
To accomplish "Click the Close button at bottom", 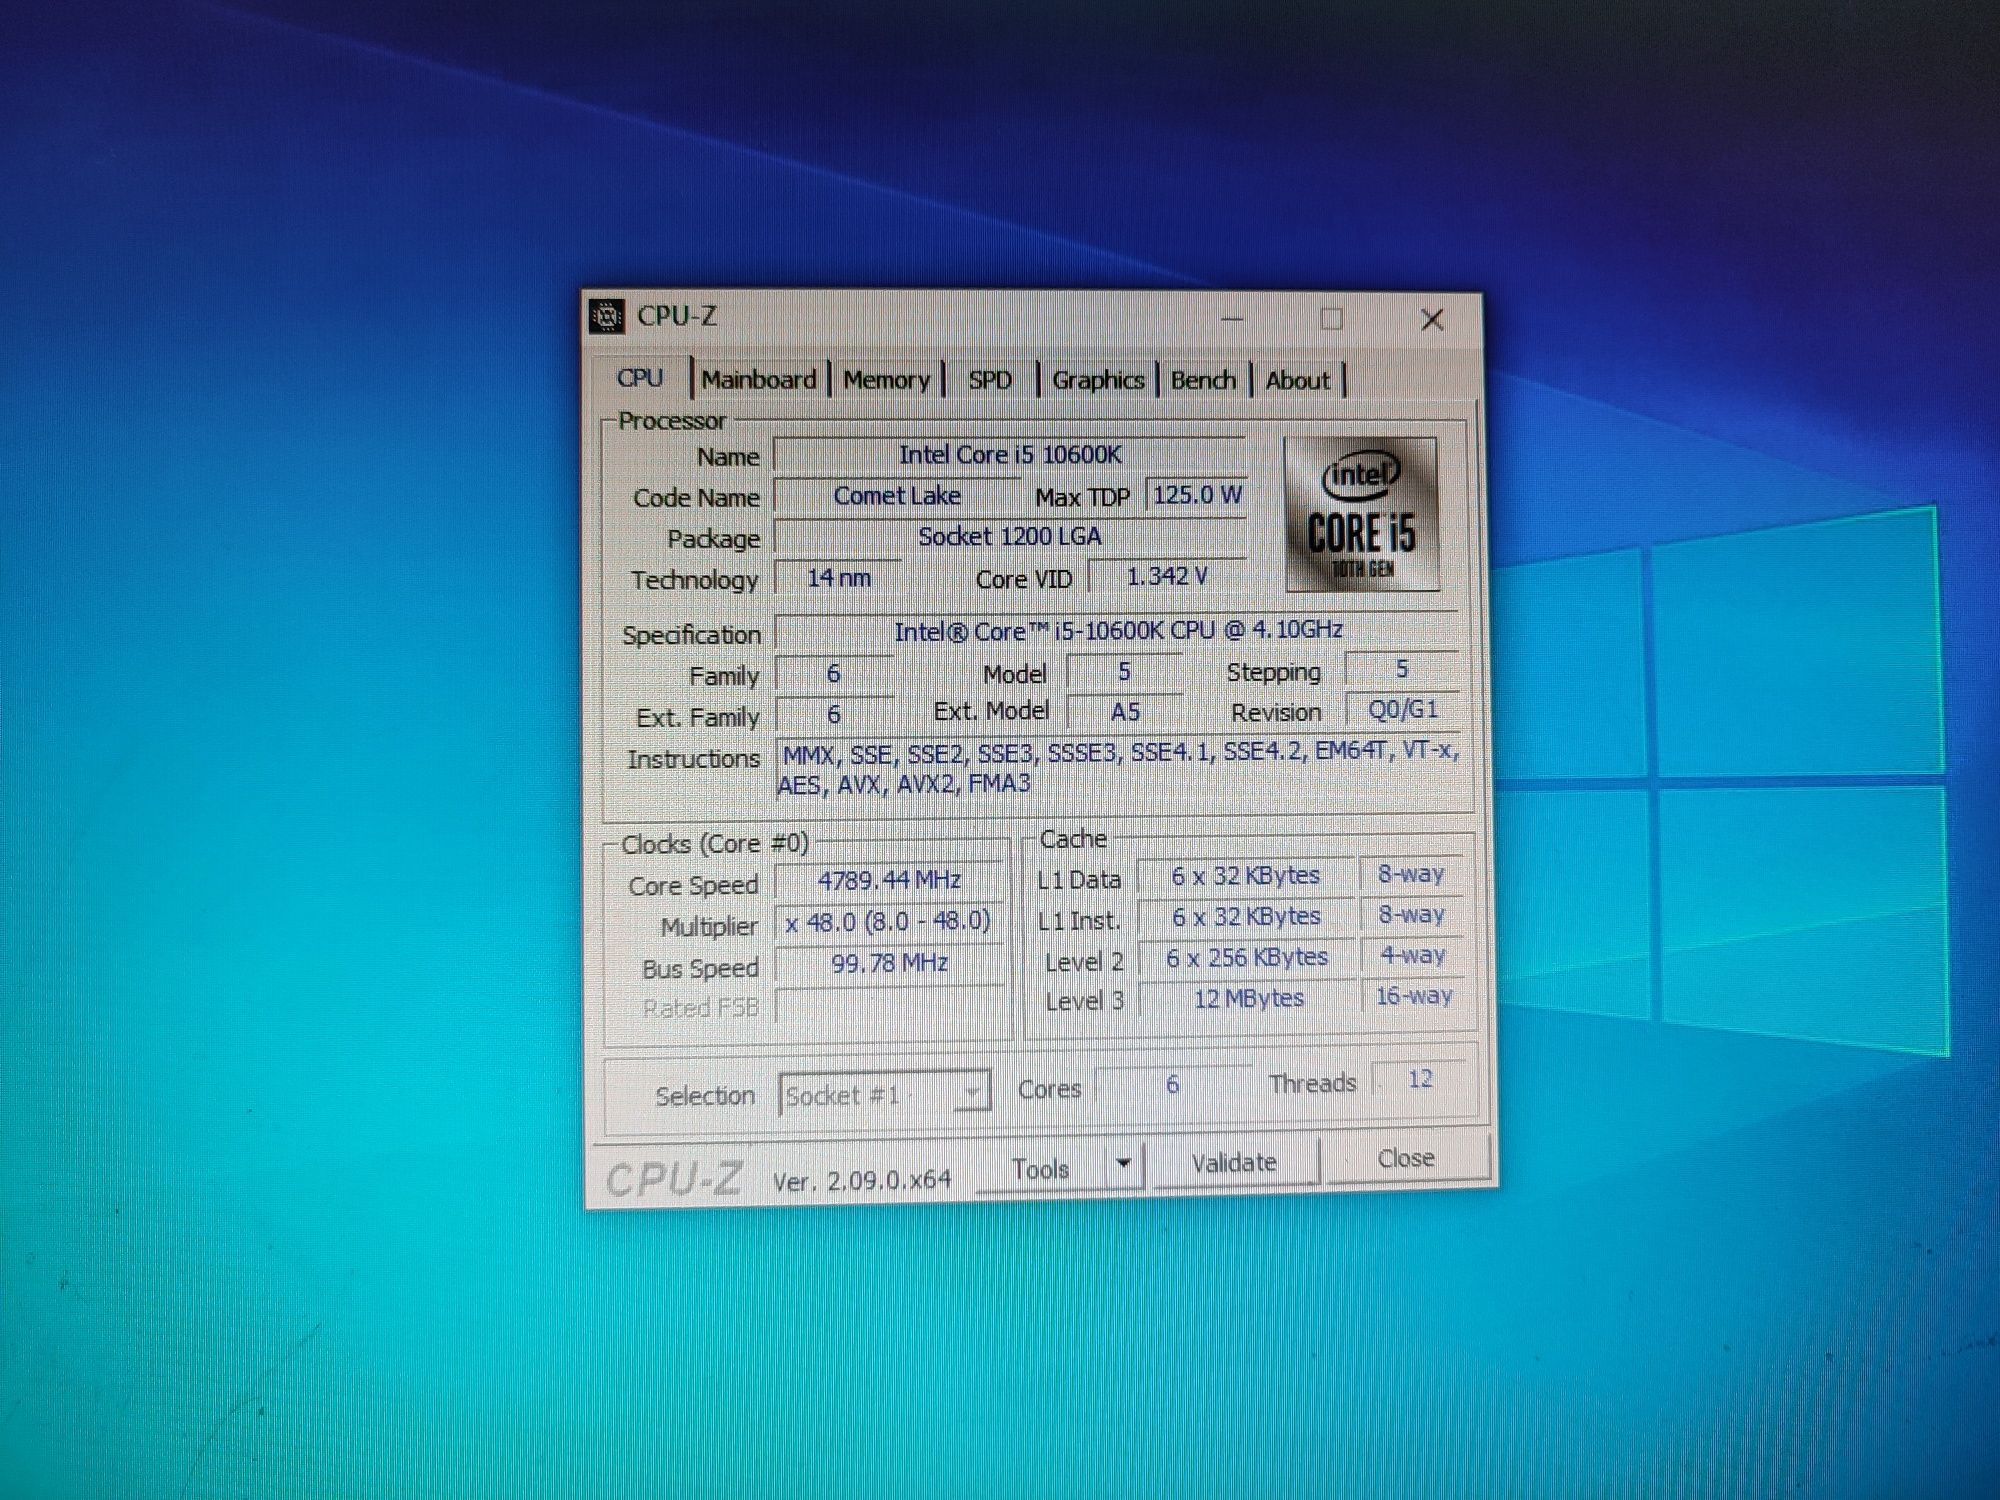I will tap(1406, 1159).
